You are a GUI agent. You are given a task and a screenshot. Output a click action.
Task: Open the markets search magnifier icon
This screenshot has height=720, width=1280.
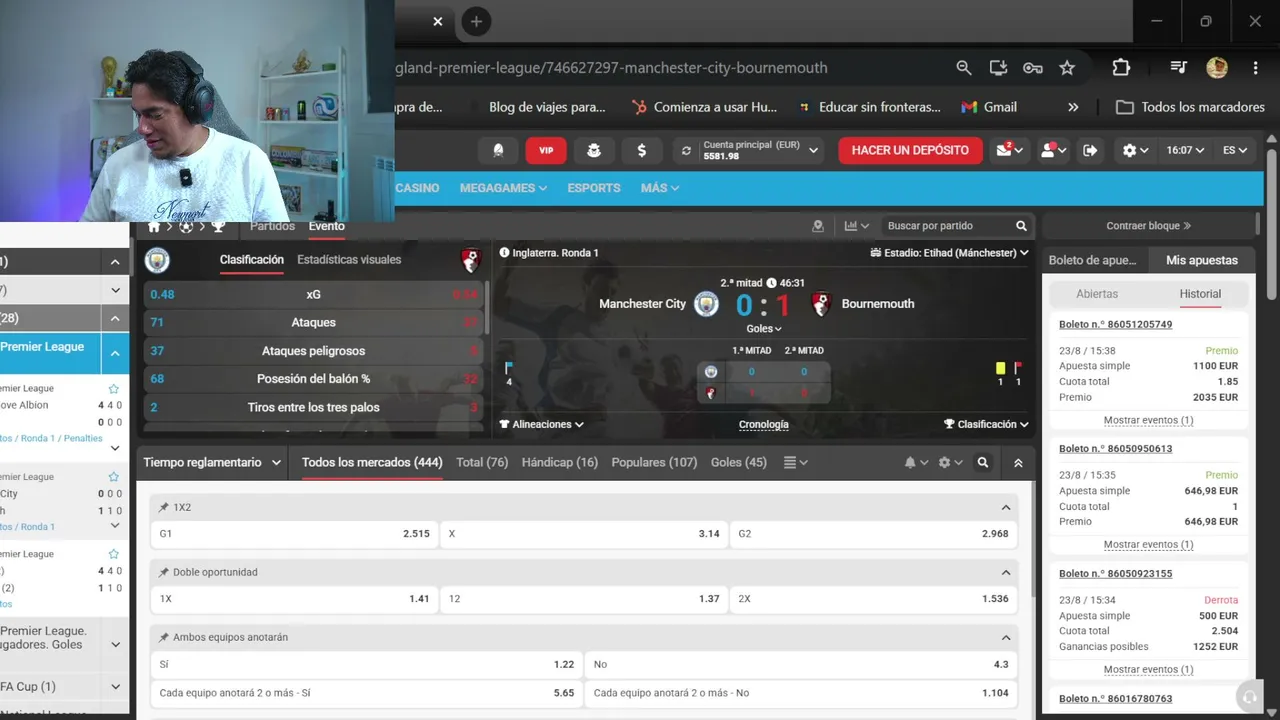coord(983,463)
